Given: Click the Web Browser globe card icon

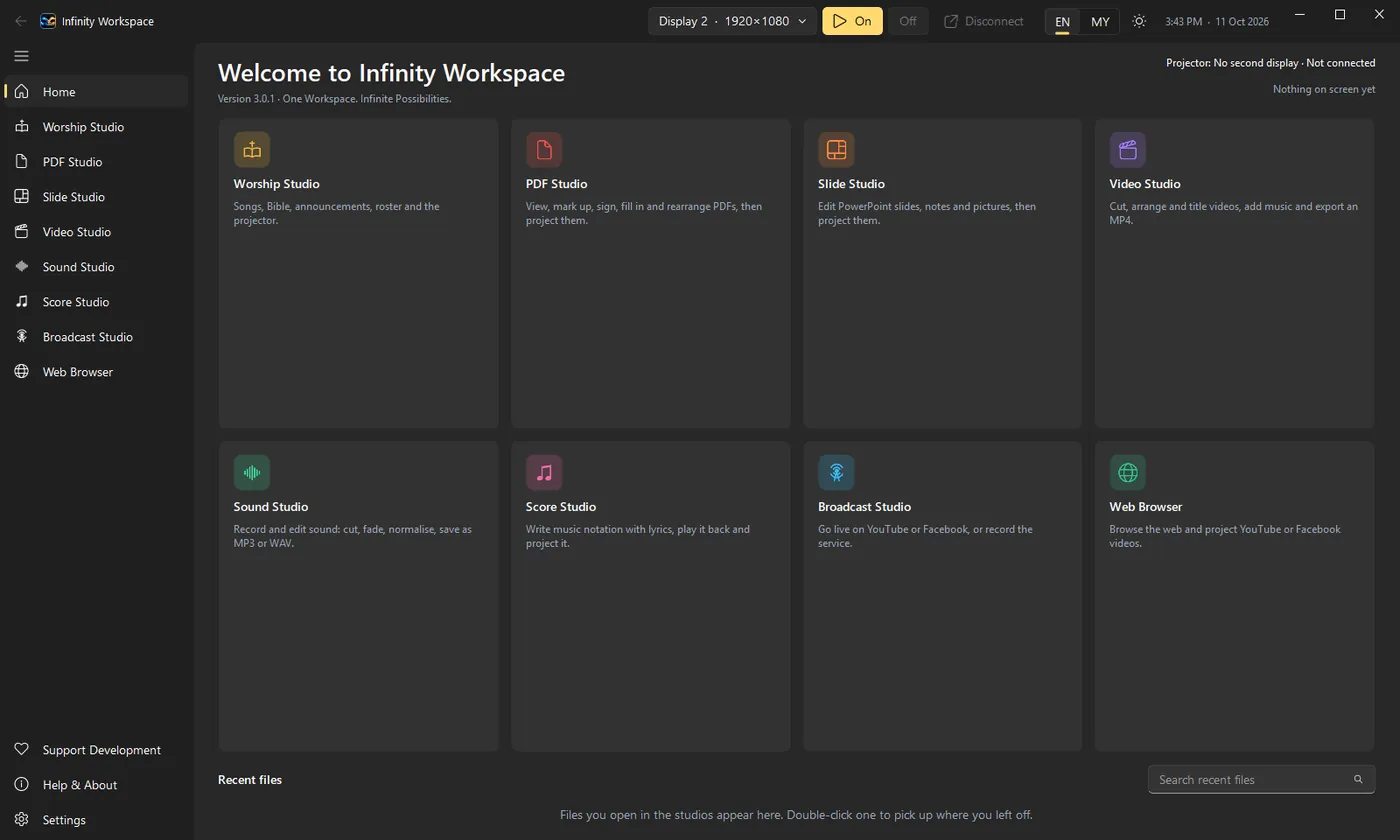Looking at the screenshot, I should (x=1128, y=472).
